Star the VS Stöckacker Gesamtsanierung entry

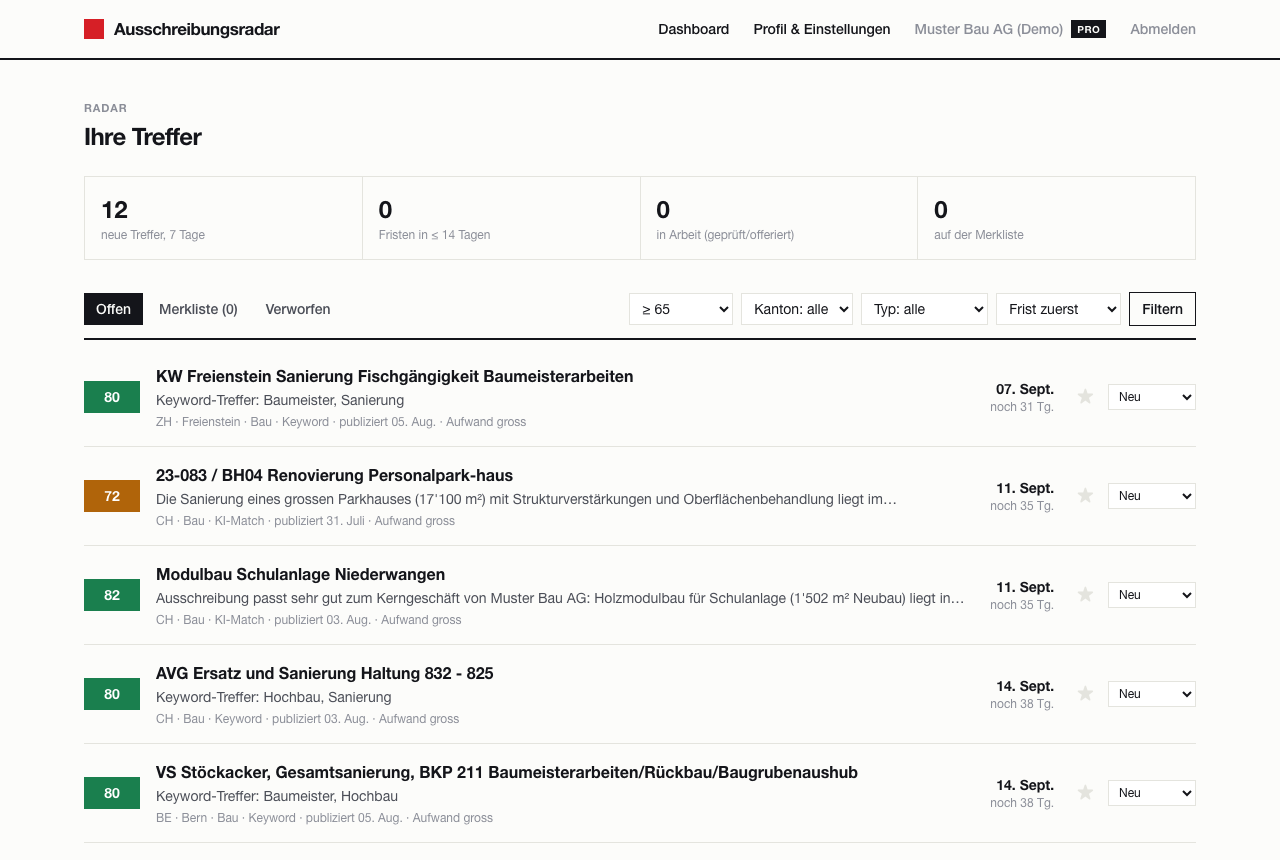pos(1085,793)
